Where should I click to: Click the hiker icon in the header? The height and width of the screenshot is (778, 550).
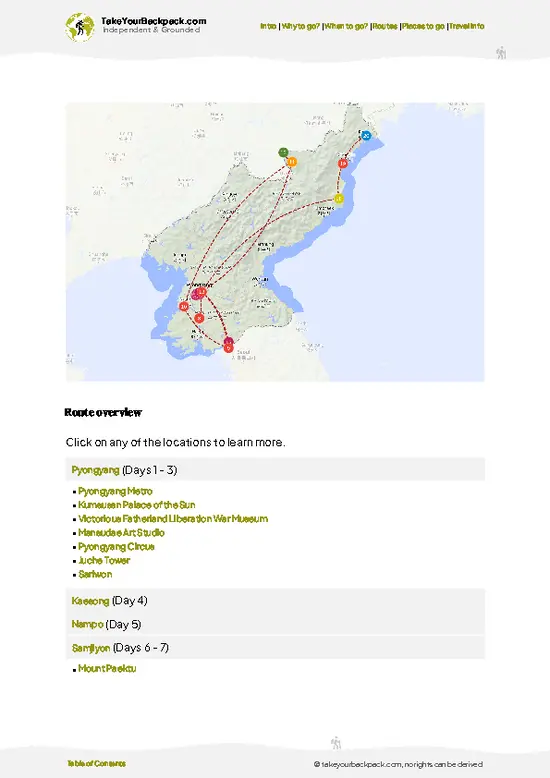501,53
